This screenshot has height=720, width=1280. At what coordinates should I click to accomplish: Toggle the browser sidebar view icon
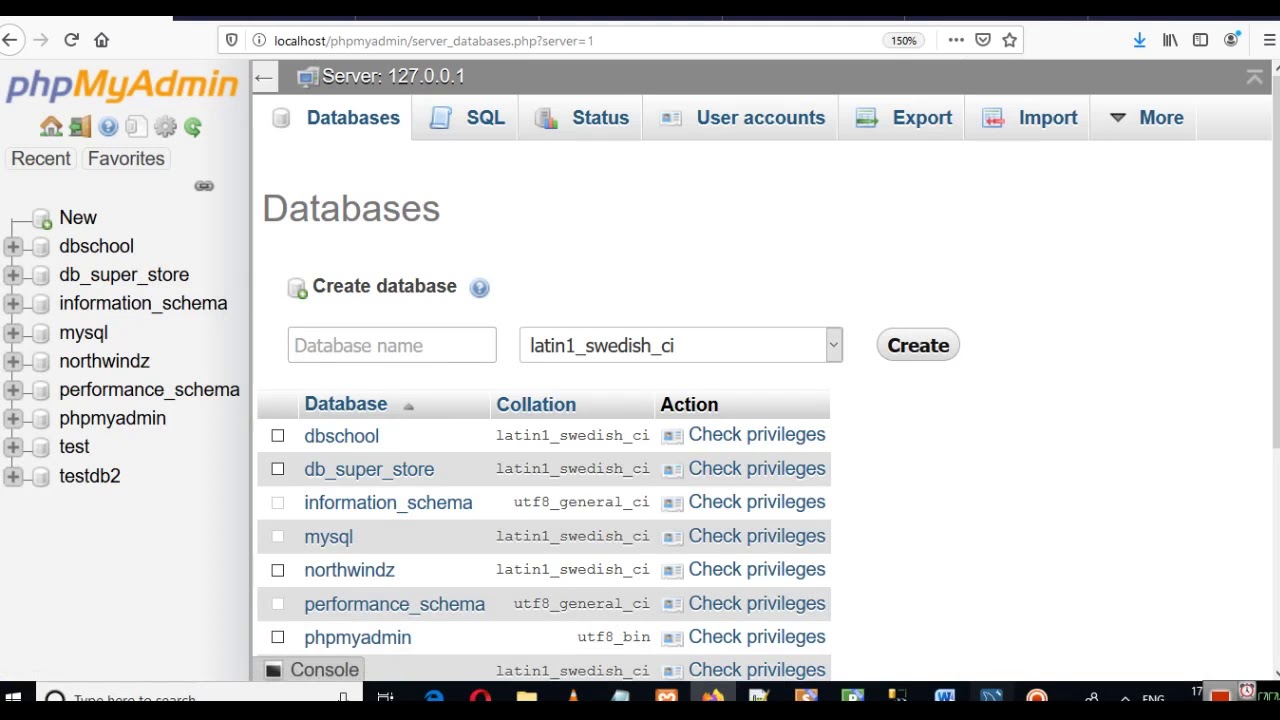[1201, 40]
